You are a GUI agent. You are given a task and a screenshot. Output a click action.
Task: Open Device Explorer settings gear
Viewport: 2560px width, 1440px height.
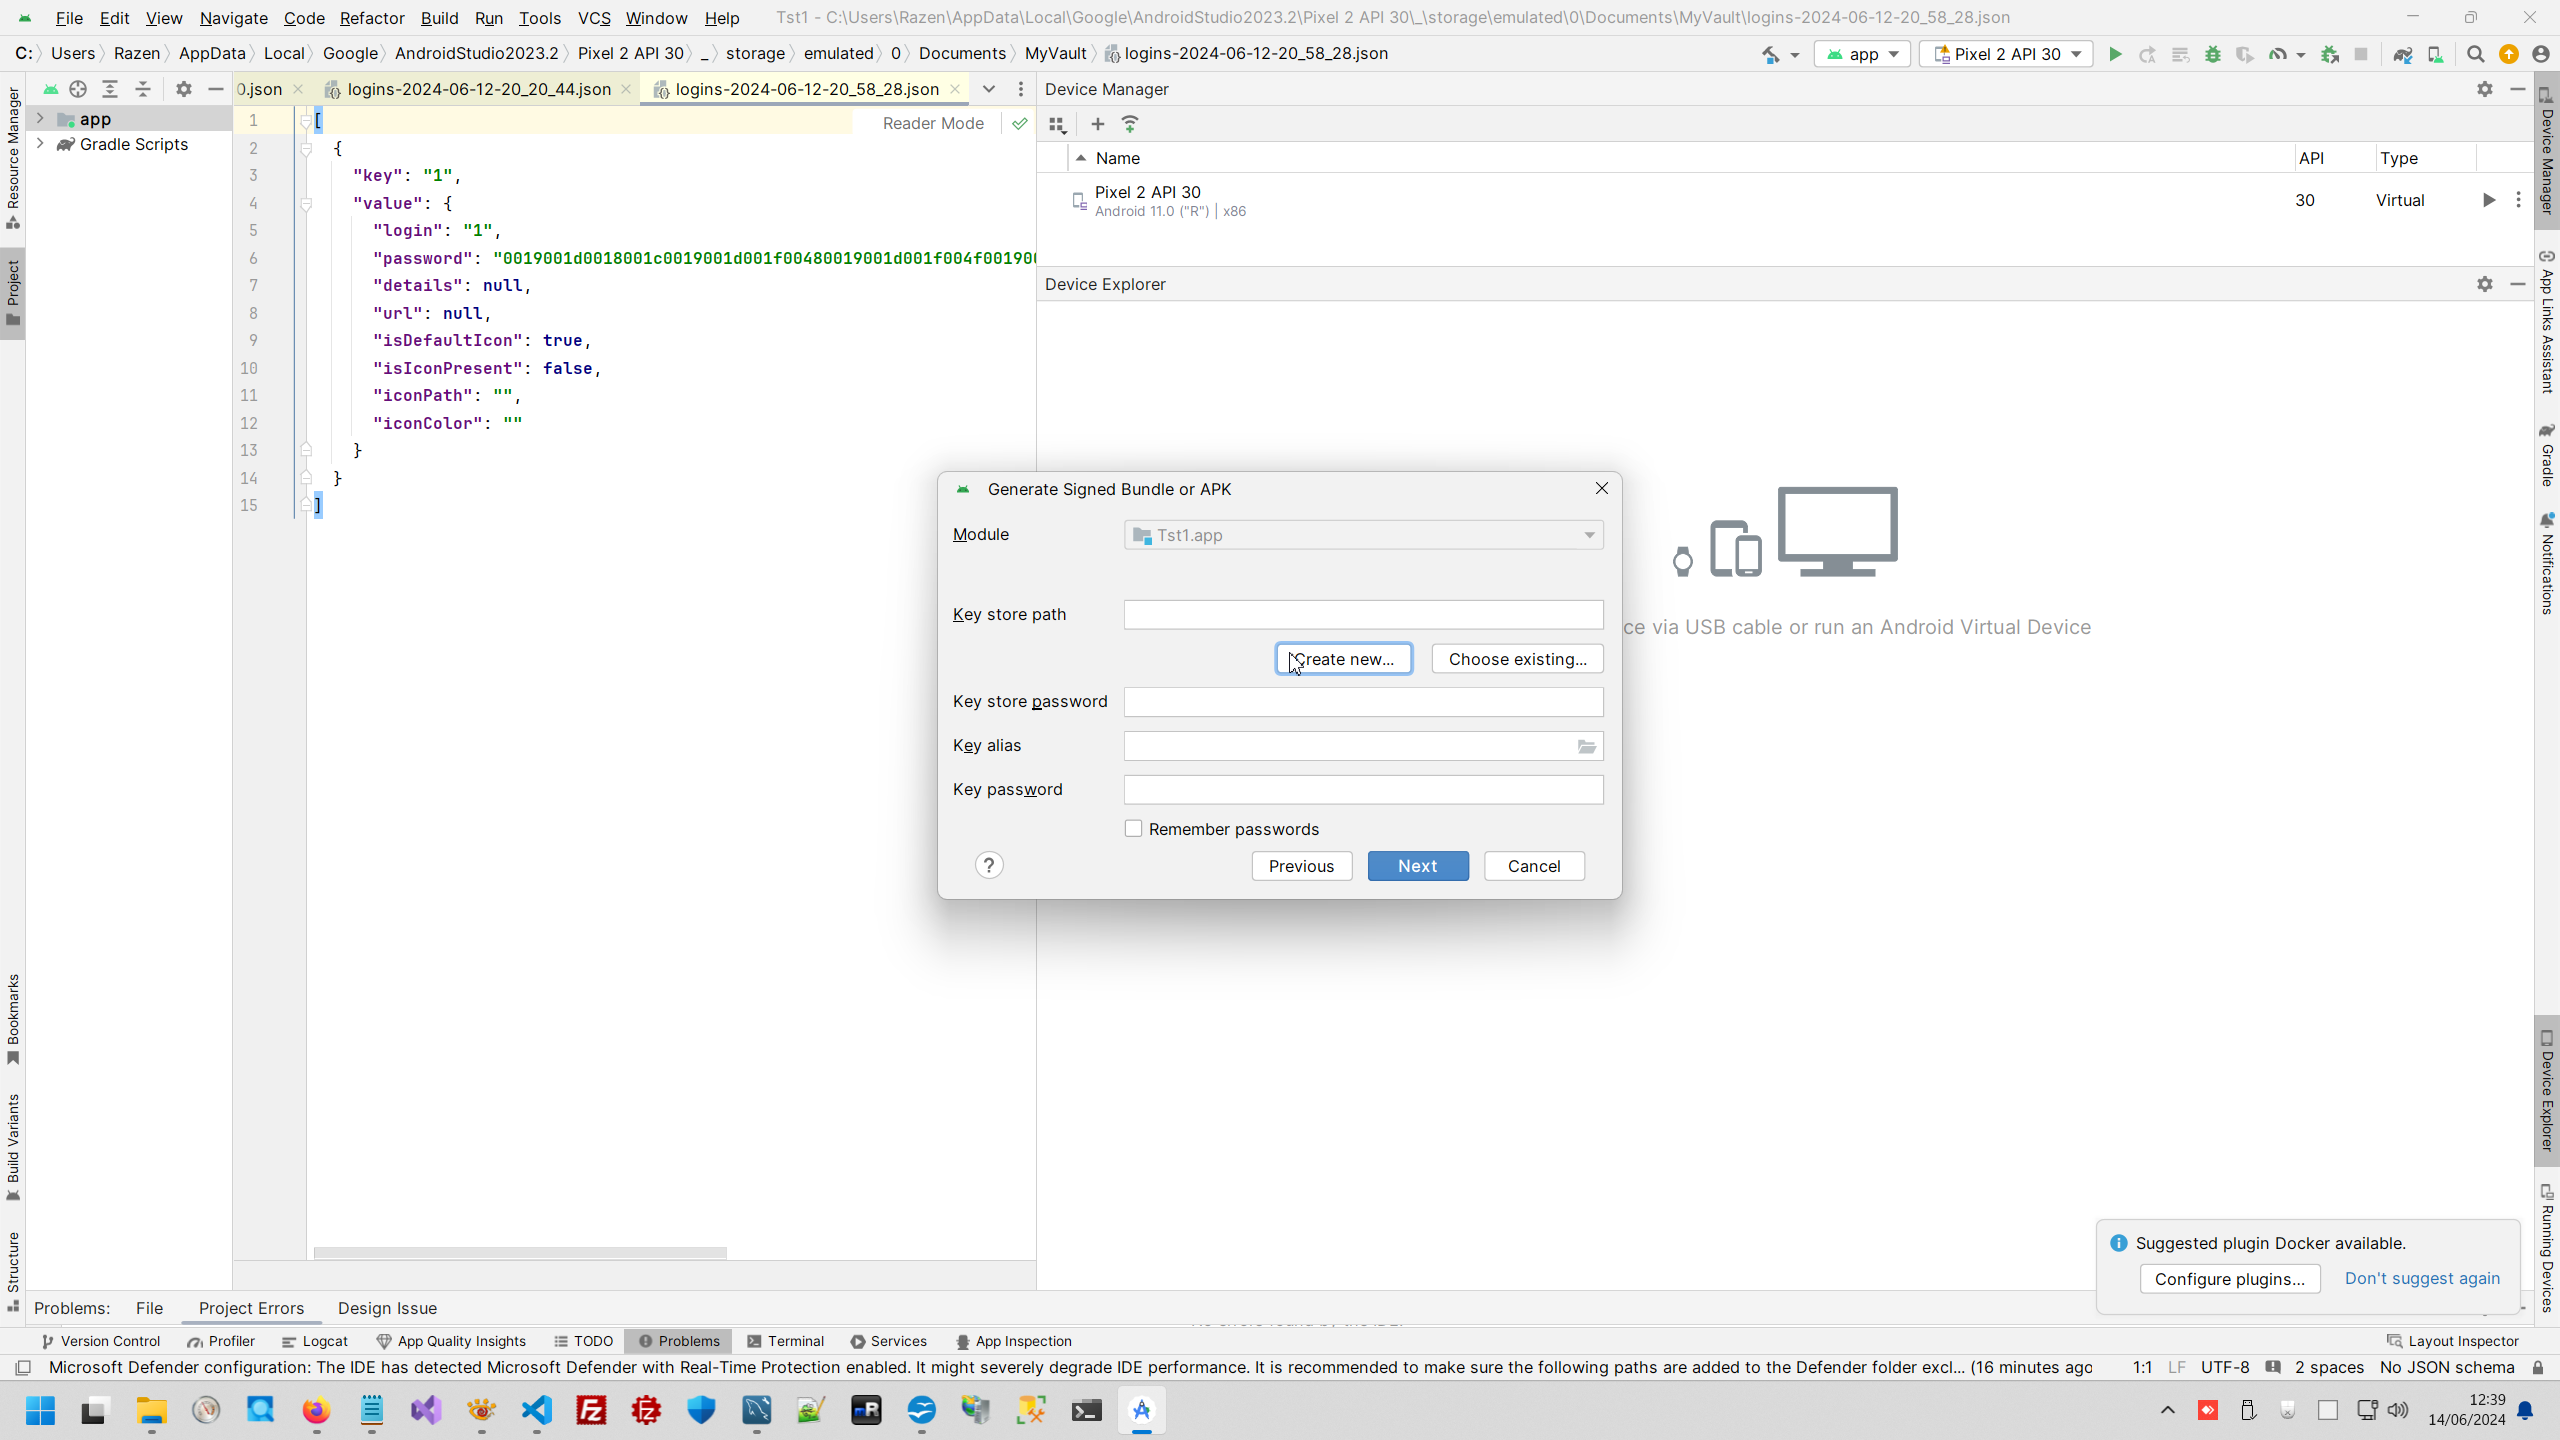click(x=2484, y=284)
